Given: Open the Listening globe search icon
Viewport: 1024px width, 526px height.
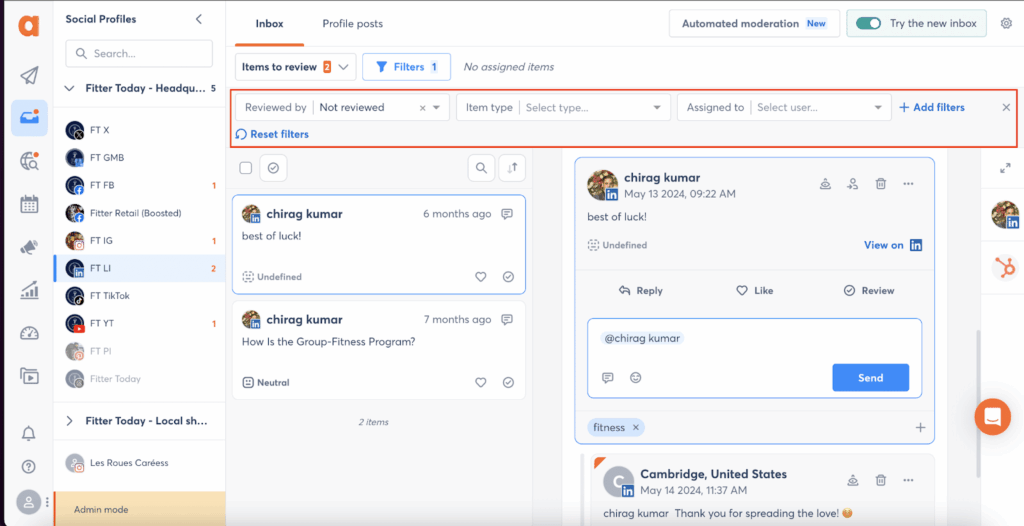Looking at the screenshot, I should tap(29, 161).
